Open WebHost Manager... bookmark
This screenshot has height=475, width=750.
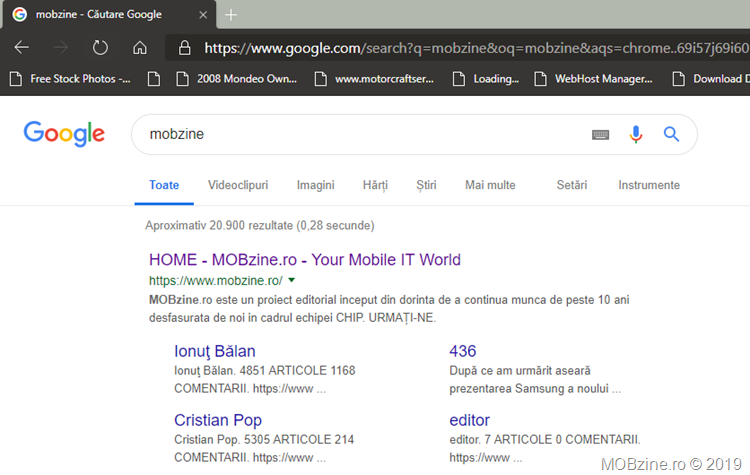click(x=594, y=79)
